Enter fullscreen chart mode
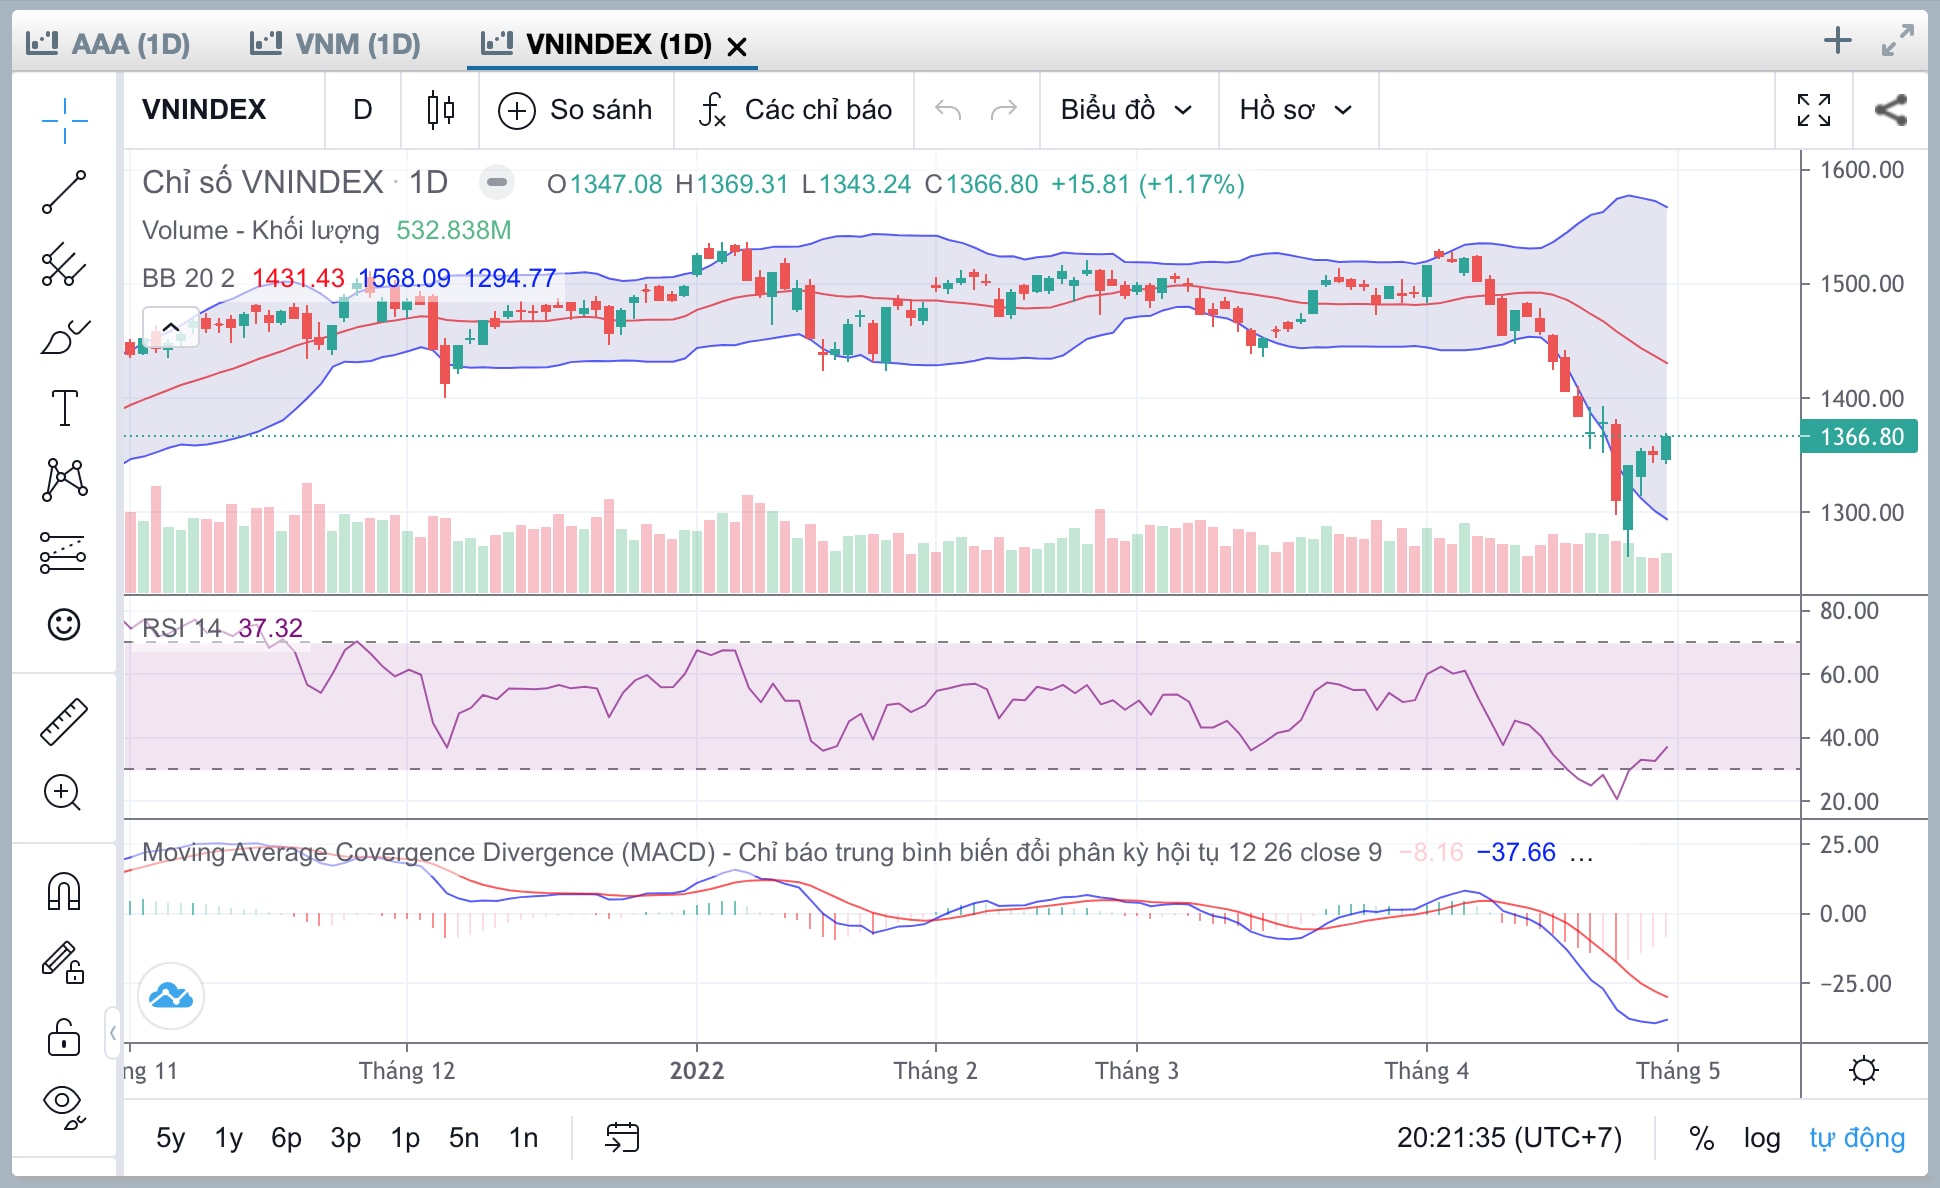The width and height of the screenshot is (1940, 1188). point(1814,110)
